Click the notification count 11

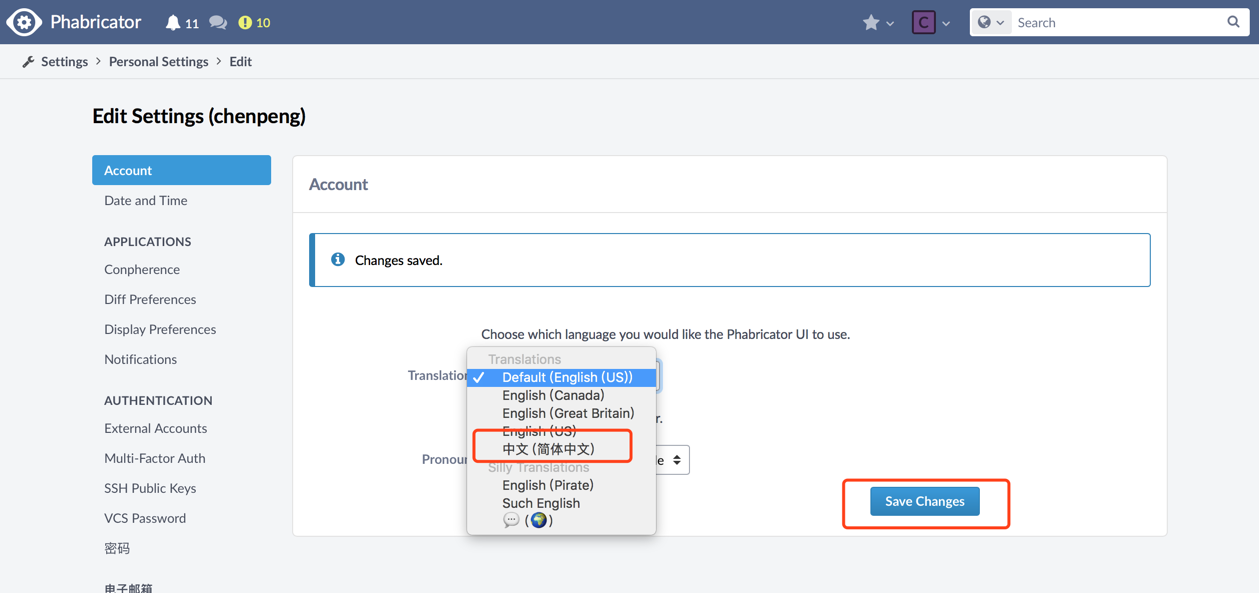pyautogui.click(x=191, y=23)
